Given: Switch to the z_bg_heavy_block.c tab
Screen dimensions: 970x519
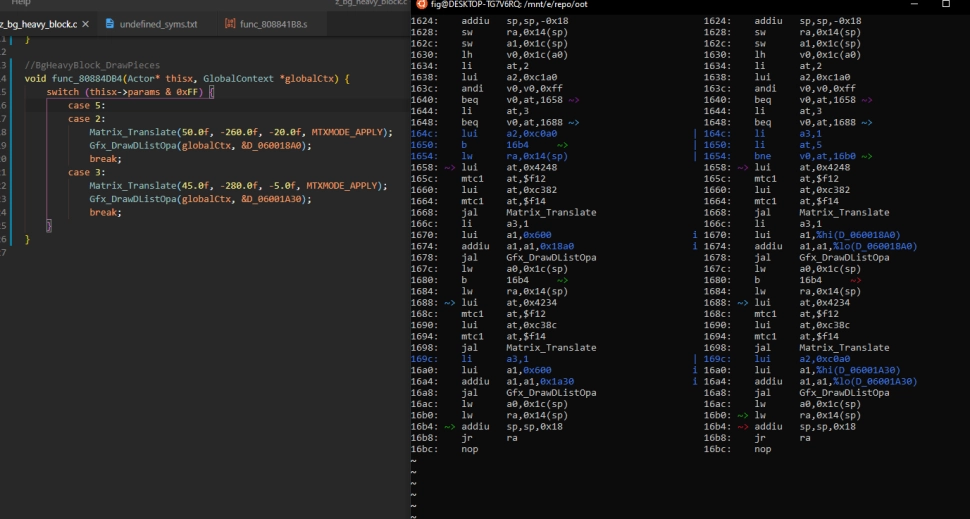Looking at the screenshot, I should [38, 24].
